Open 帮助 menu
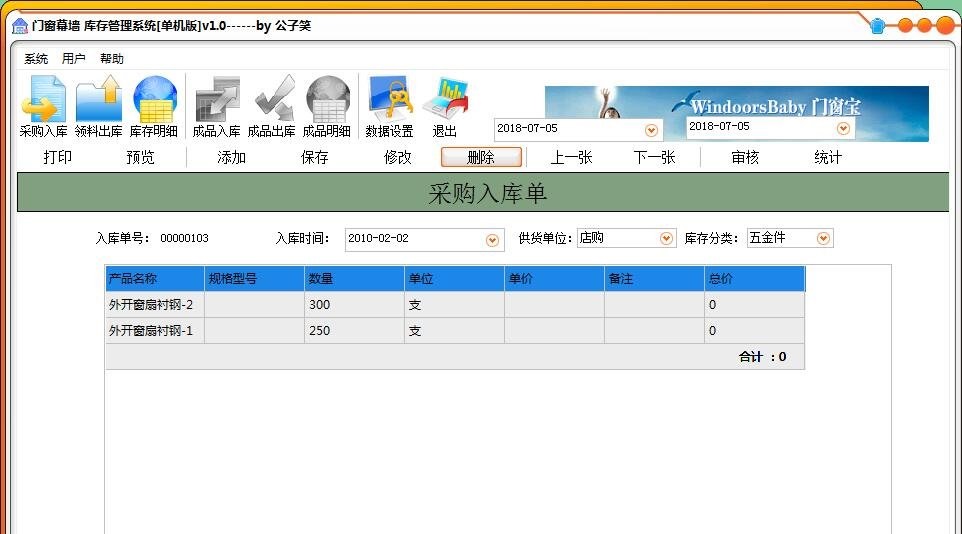The height and width of the screenshot is (534, 962). (112, 59)
